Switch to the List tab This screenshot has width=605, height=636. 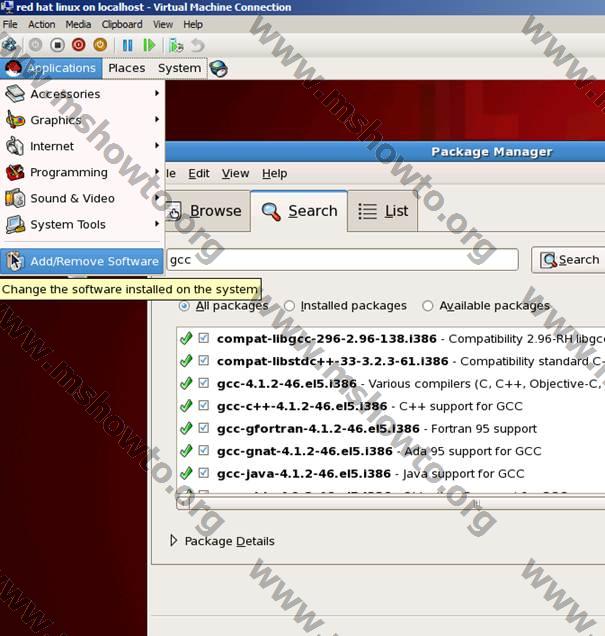(383, 211)
